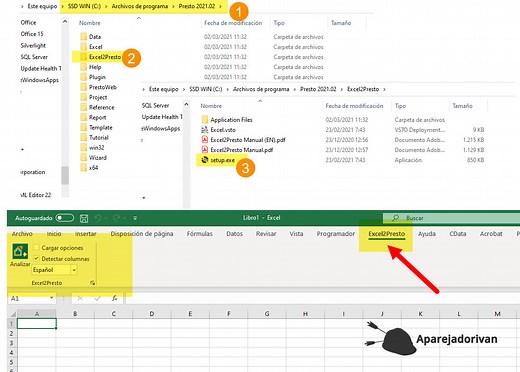Image resolution: width=520 pixels, height=372 pixels.
Task: Select row 3 header in the spreadsheet
Action: (x=12, y=343)
